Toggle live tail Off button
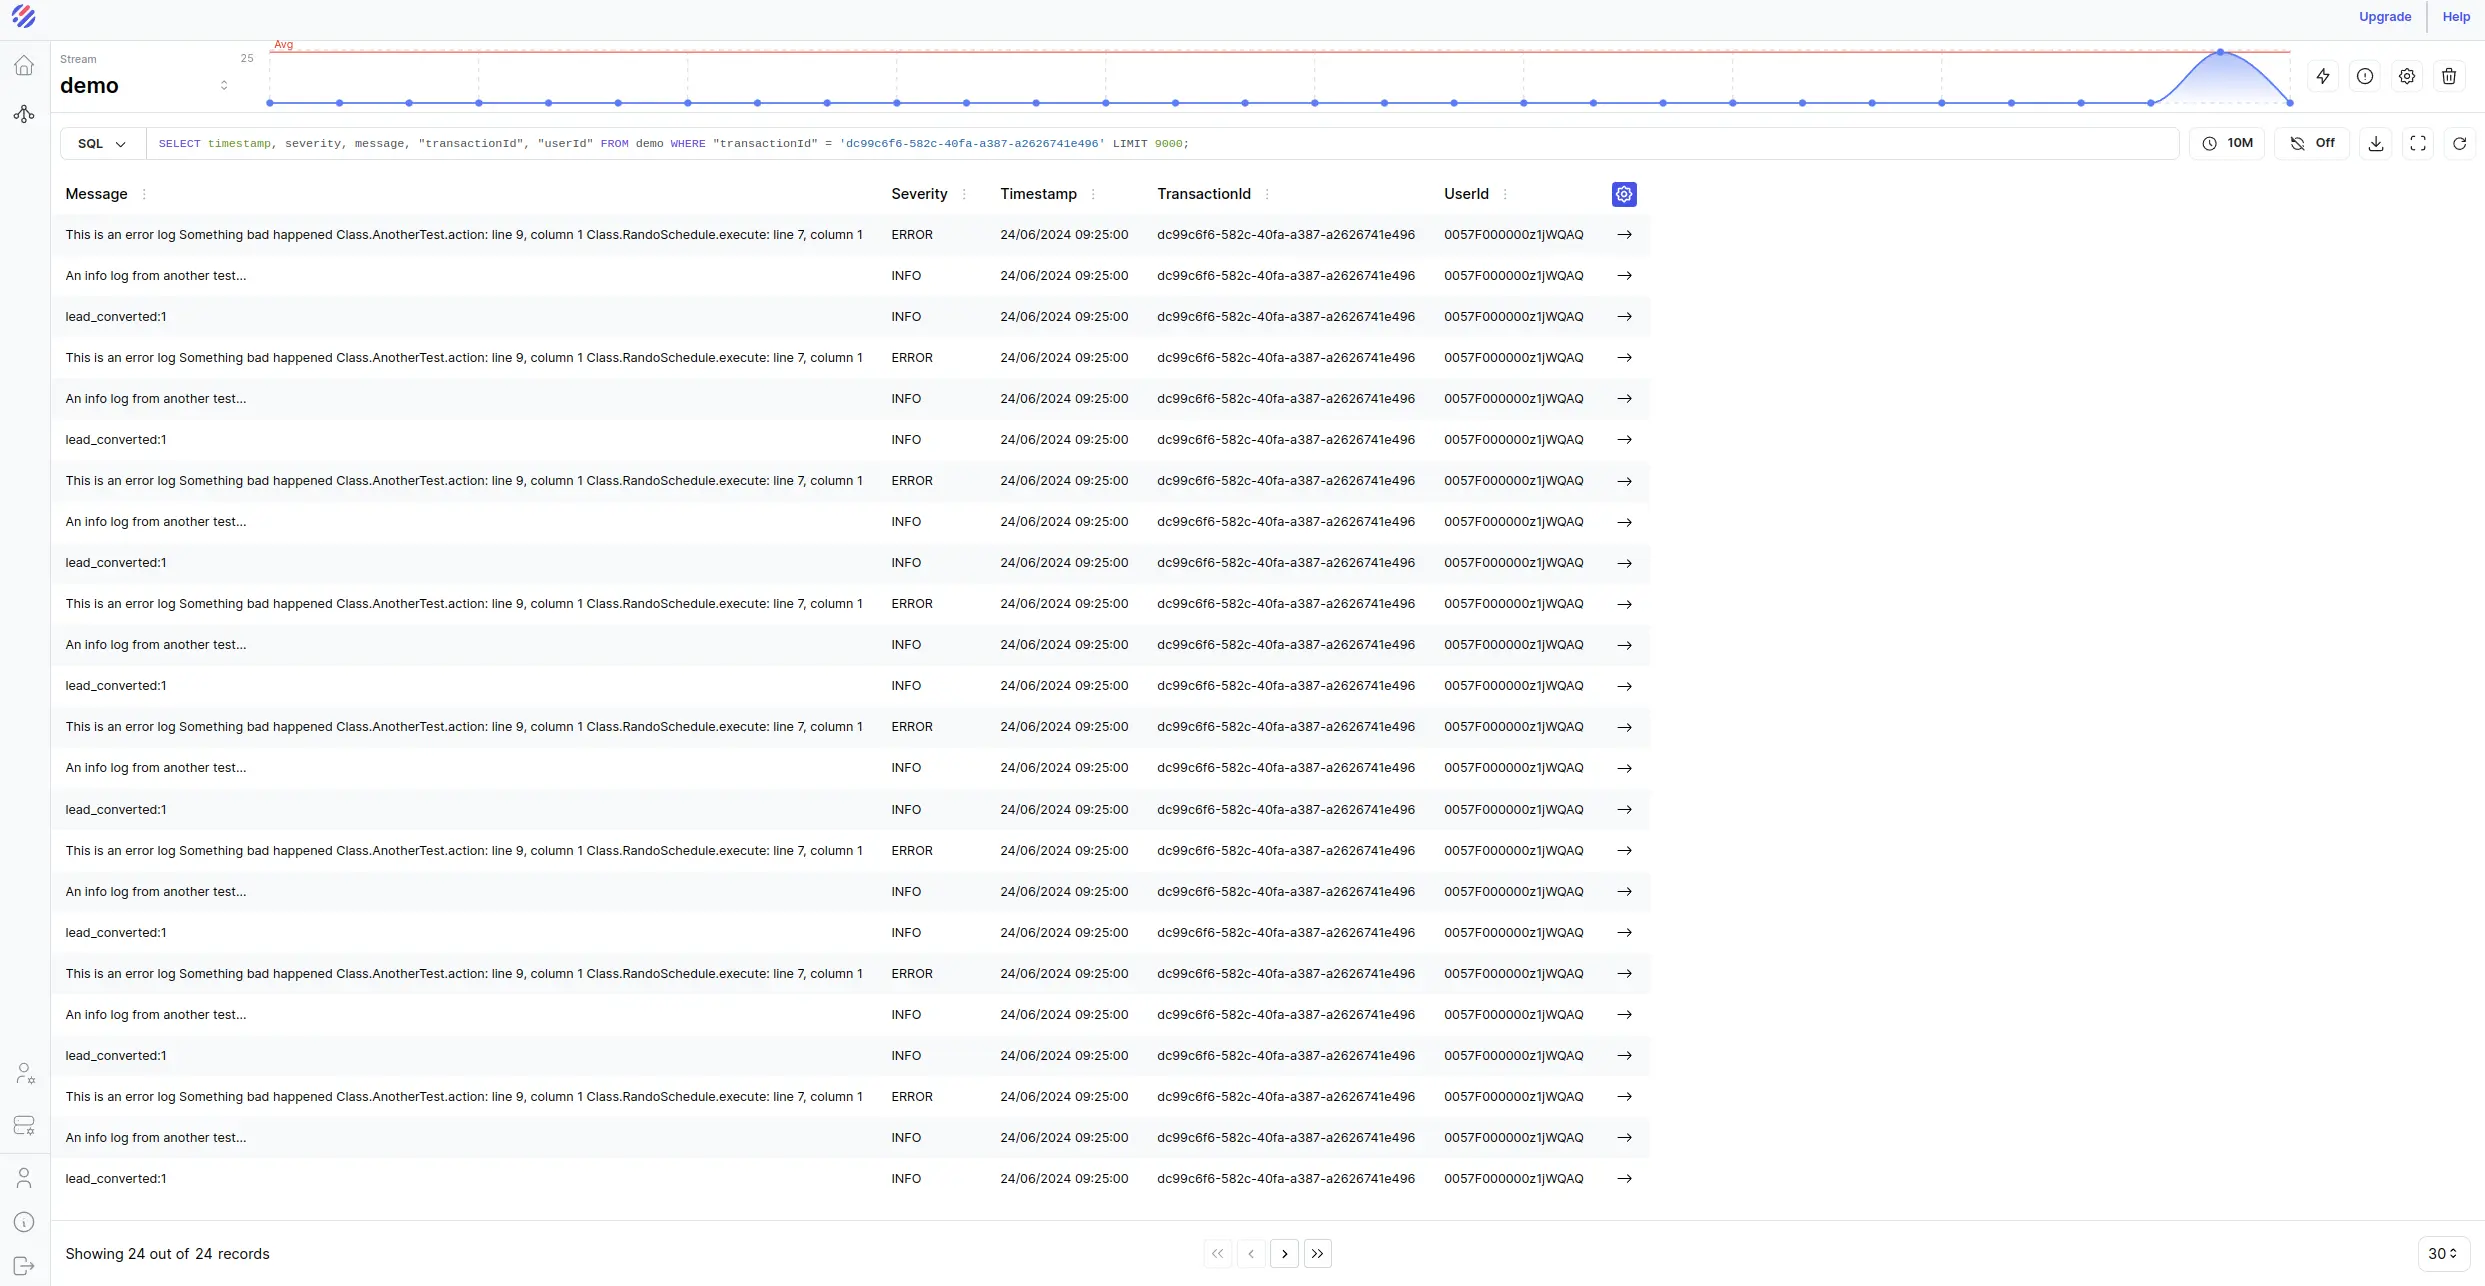The width and height of the screenshot is (2485, 1286). [x=2313, y=143]
